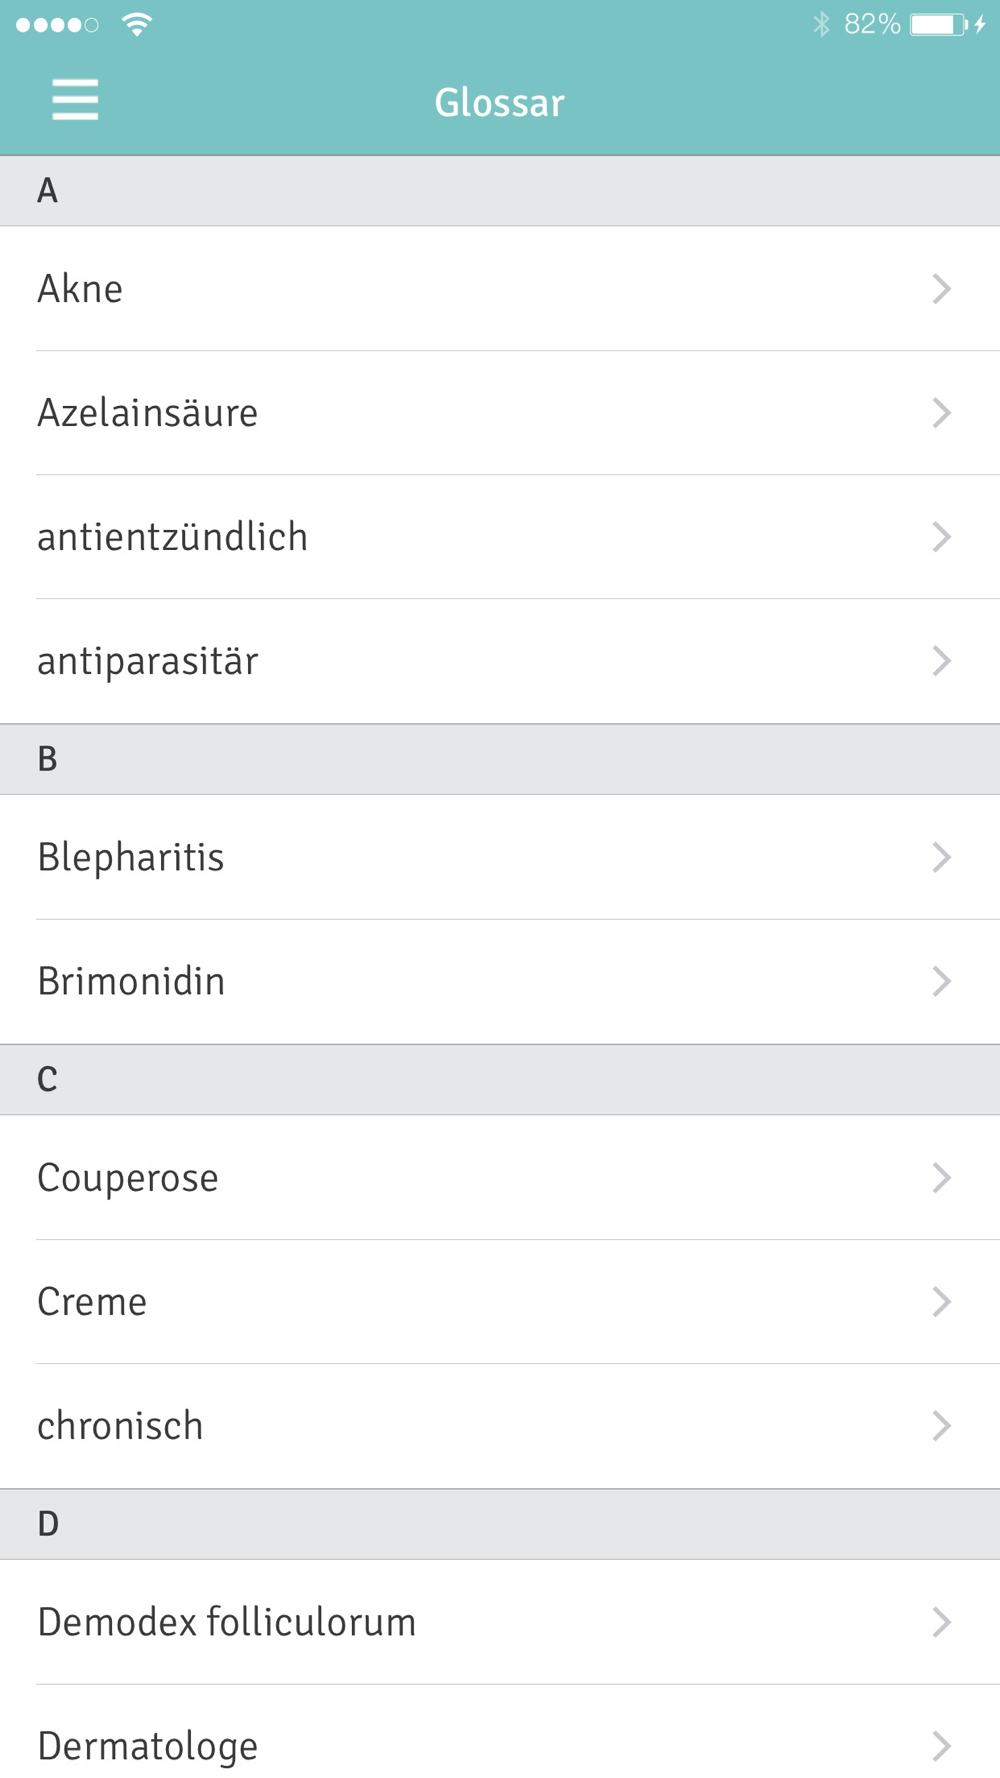The height and width of the screenshot is (1778, 1000).
Task: Tap the chevron next to Akne
Action: [941, 289]
